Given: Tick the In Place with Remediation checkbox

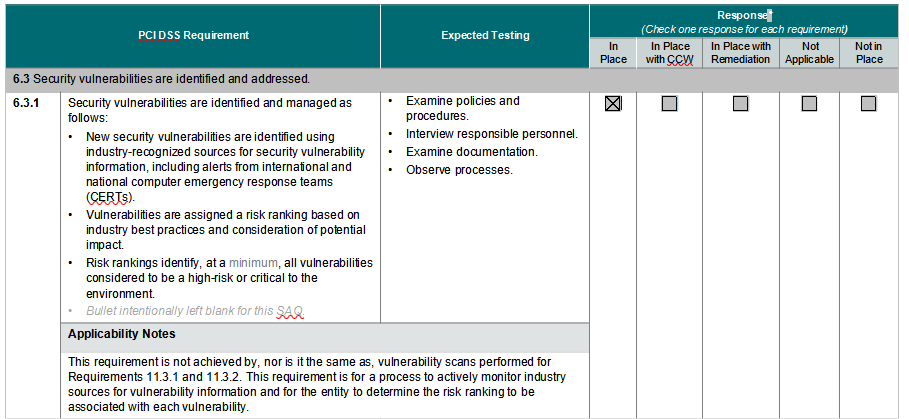Looking at the screenshot, I should click(740, 104).
